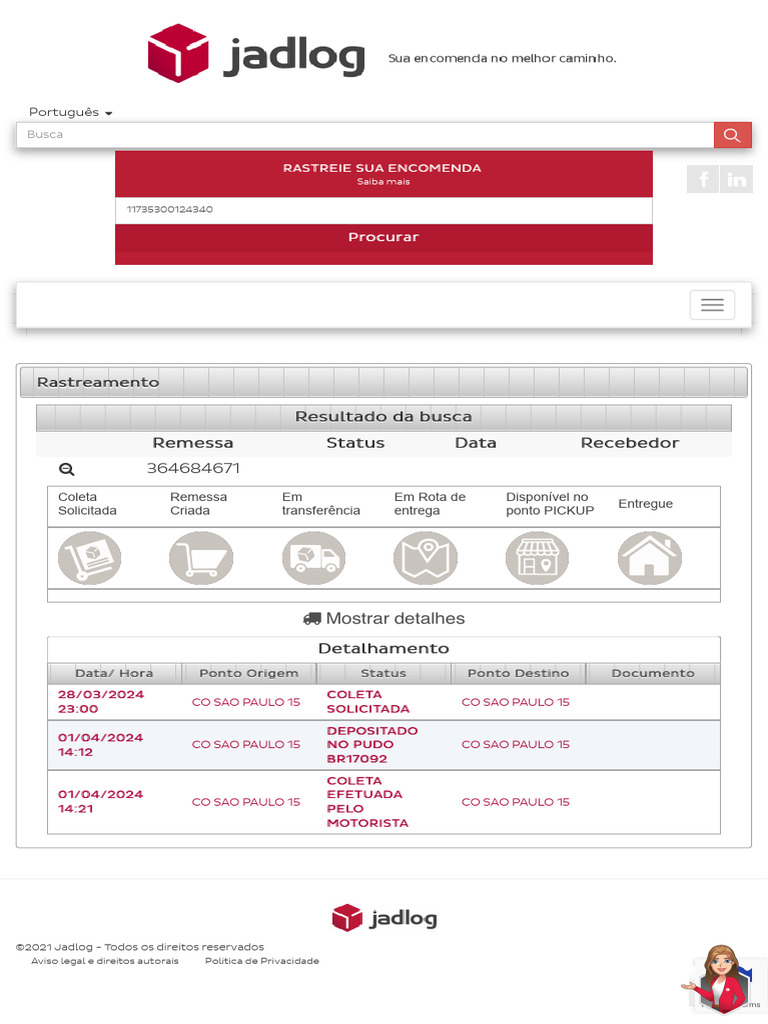768x1024 pixels.
Task: Click the Coleta Solicitada step label
Action: point(88,504)
